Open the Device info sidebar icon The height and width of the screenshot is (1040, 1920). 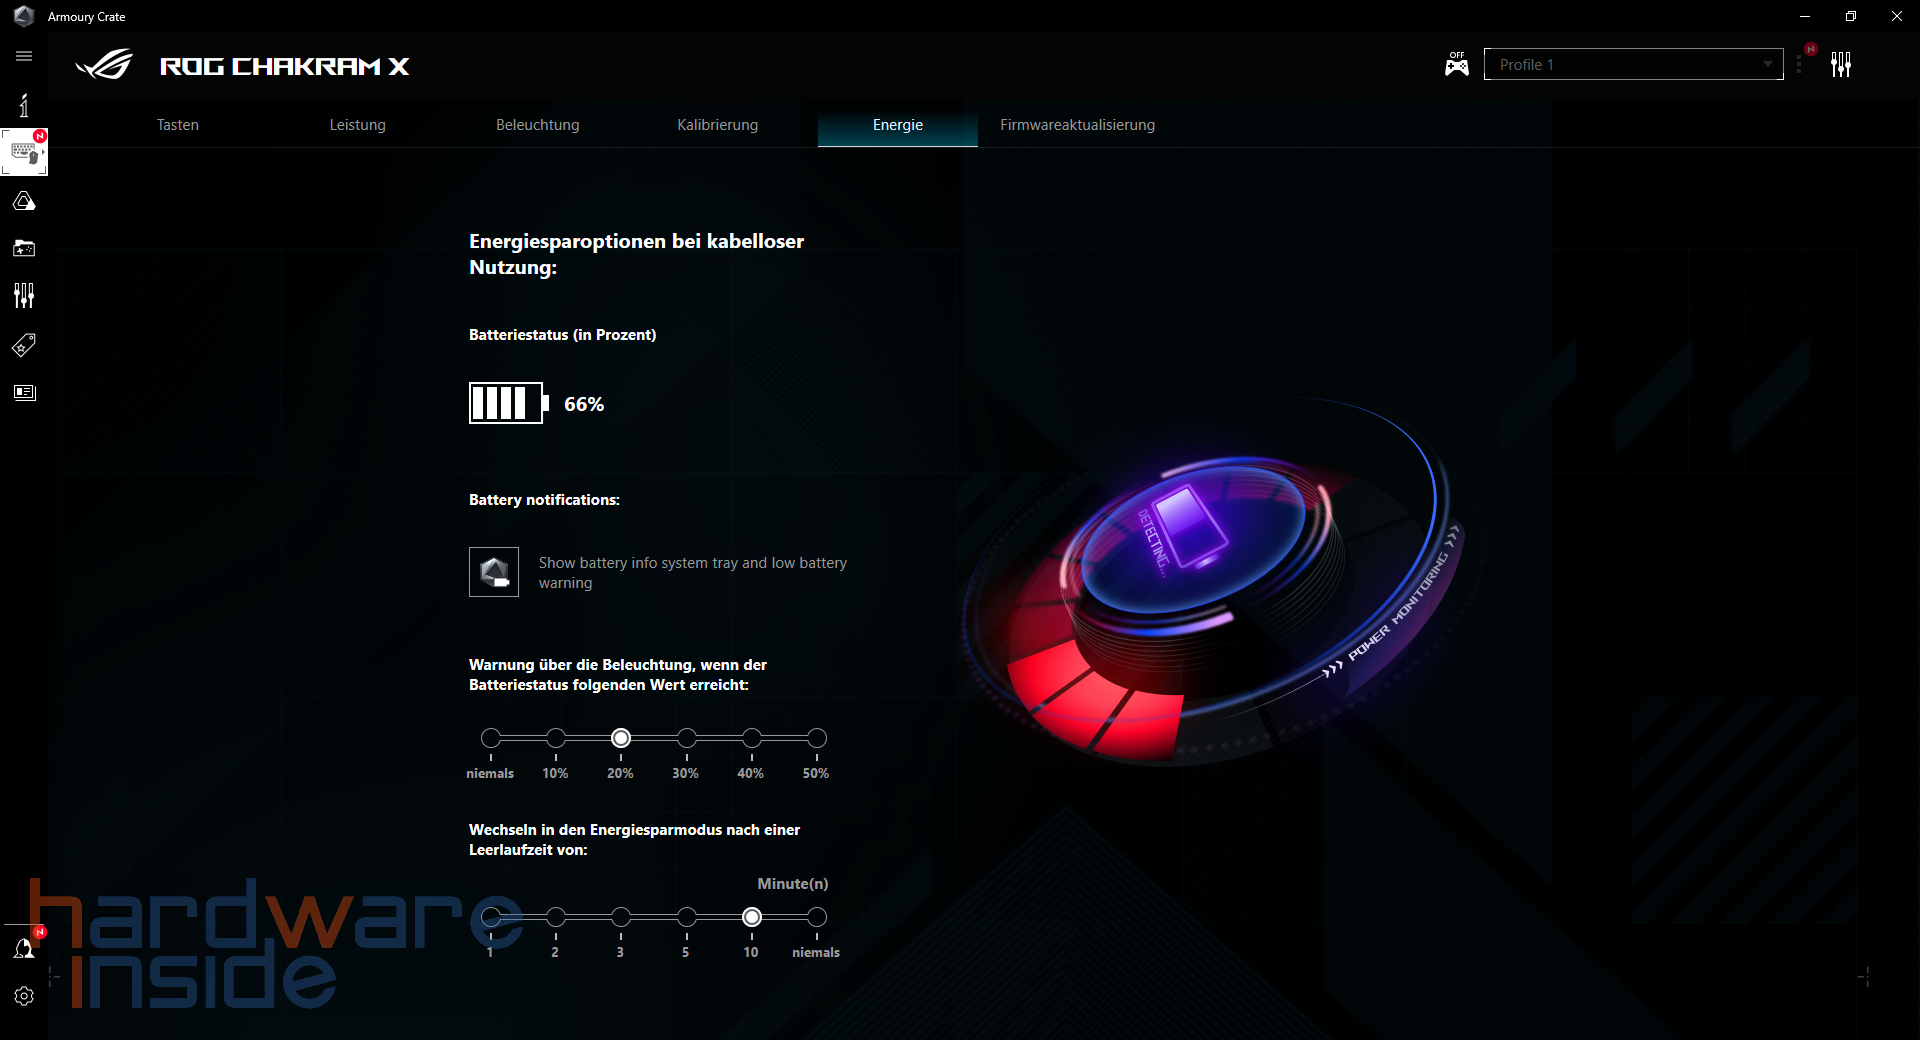point(24,105)
